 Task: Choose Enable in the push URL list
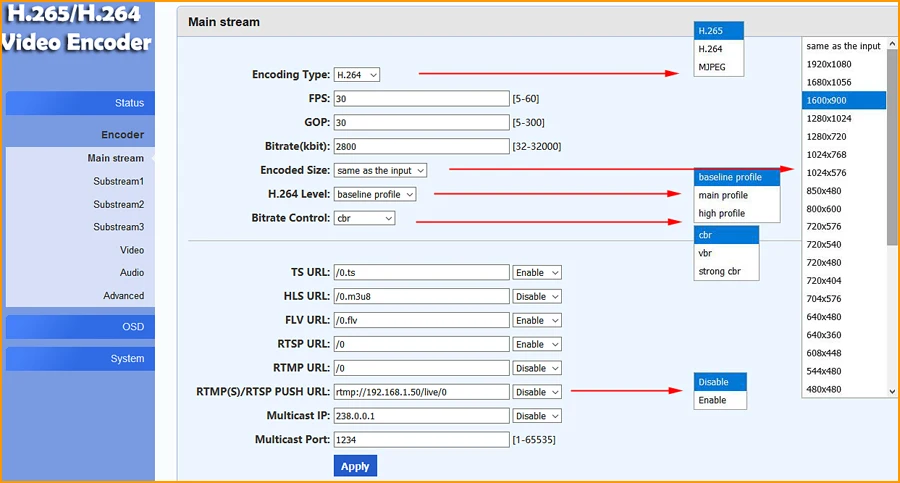point(720,400)
